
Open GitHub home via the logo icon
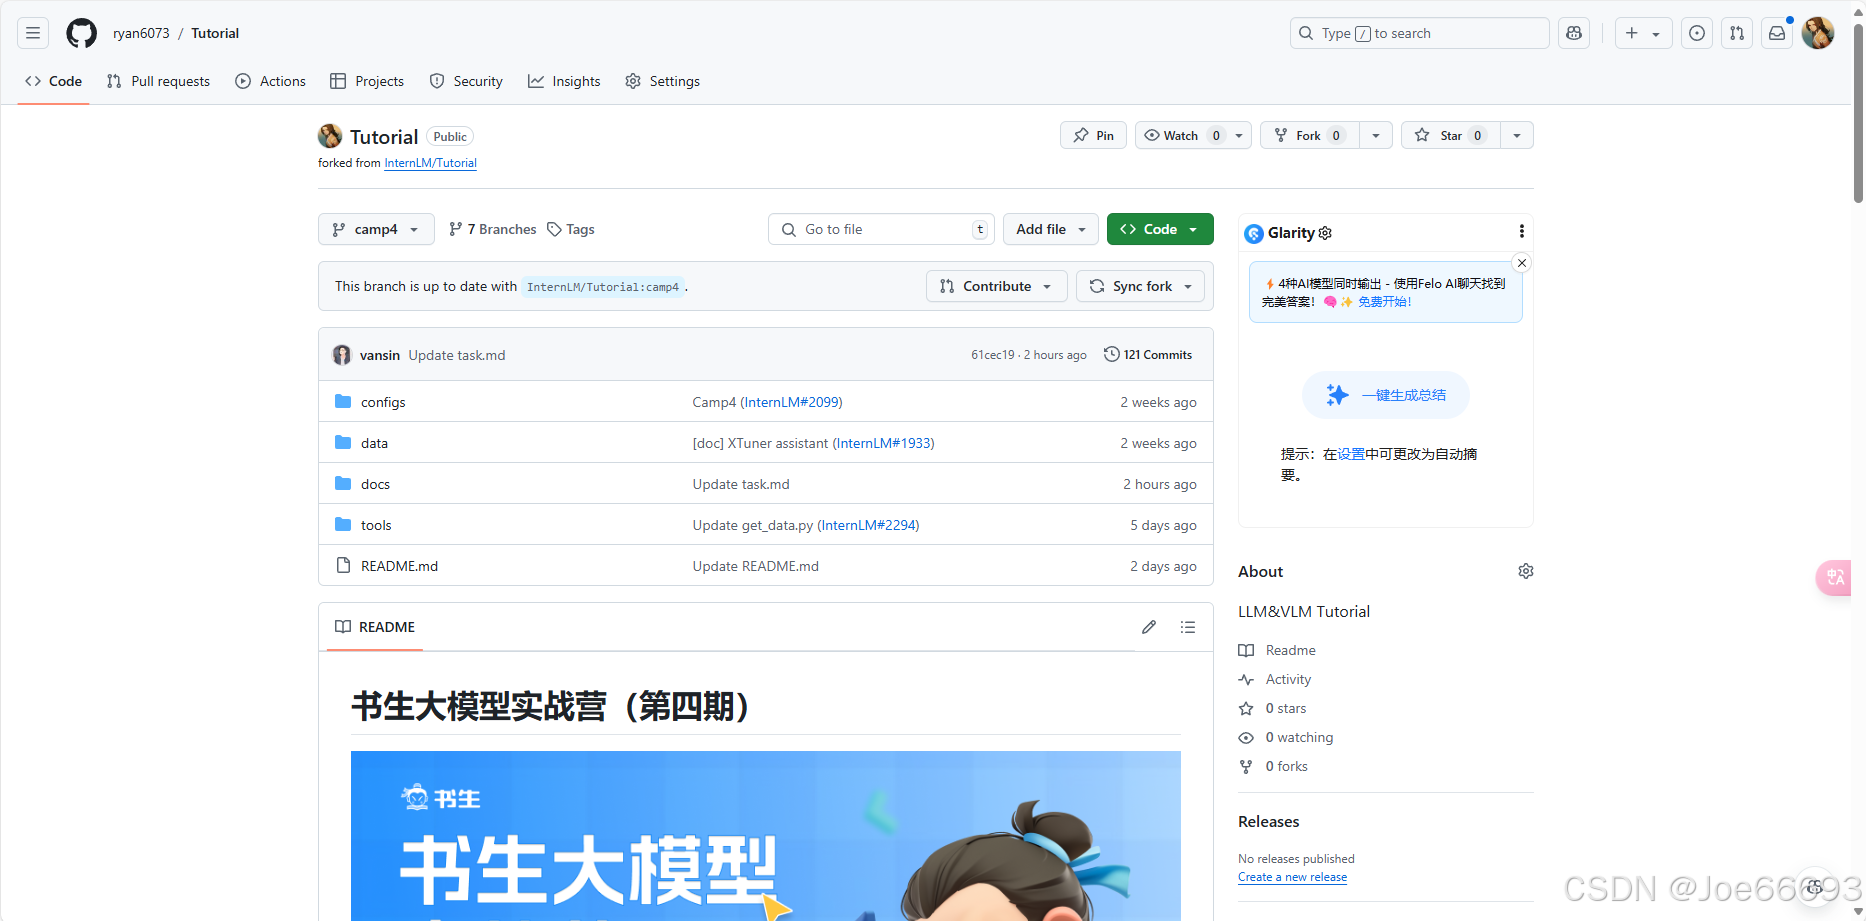tap(81, 32)
